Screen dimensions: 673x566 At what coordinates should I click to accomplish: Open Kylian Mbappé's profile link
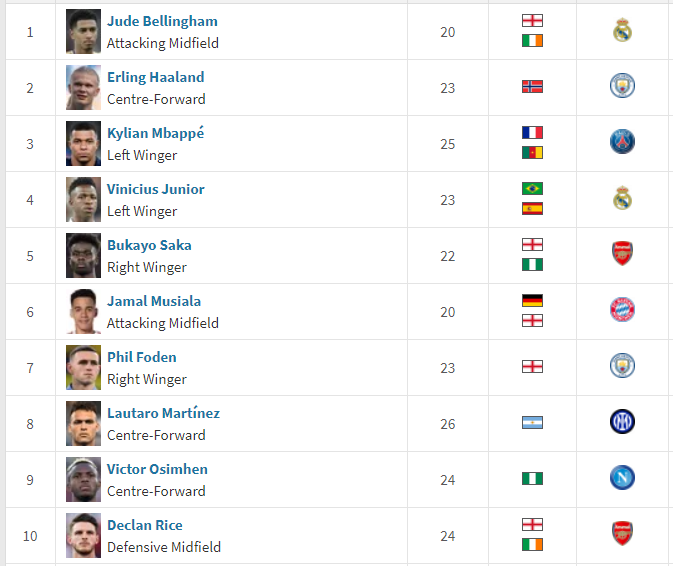pyautogui.click(x=155, y=133)
